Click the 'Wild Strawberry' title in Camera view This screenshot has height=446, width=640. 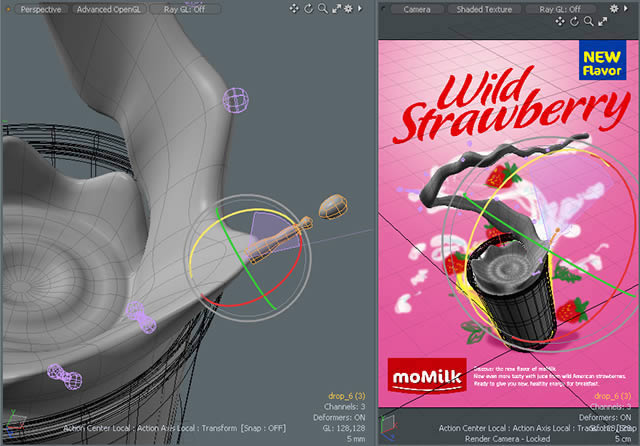click(511, 105)
